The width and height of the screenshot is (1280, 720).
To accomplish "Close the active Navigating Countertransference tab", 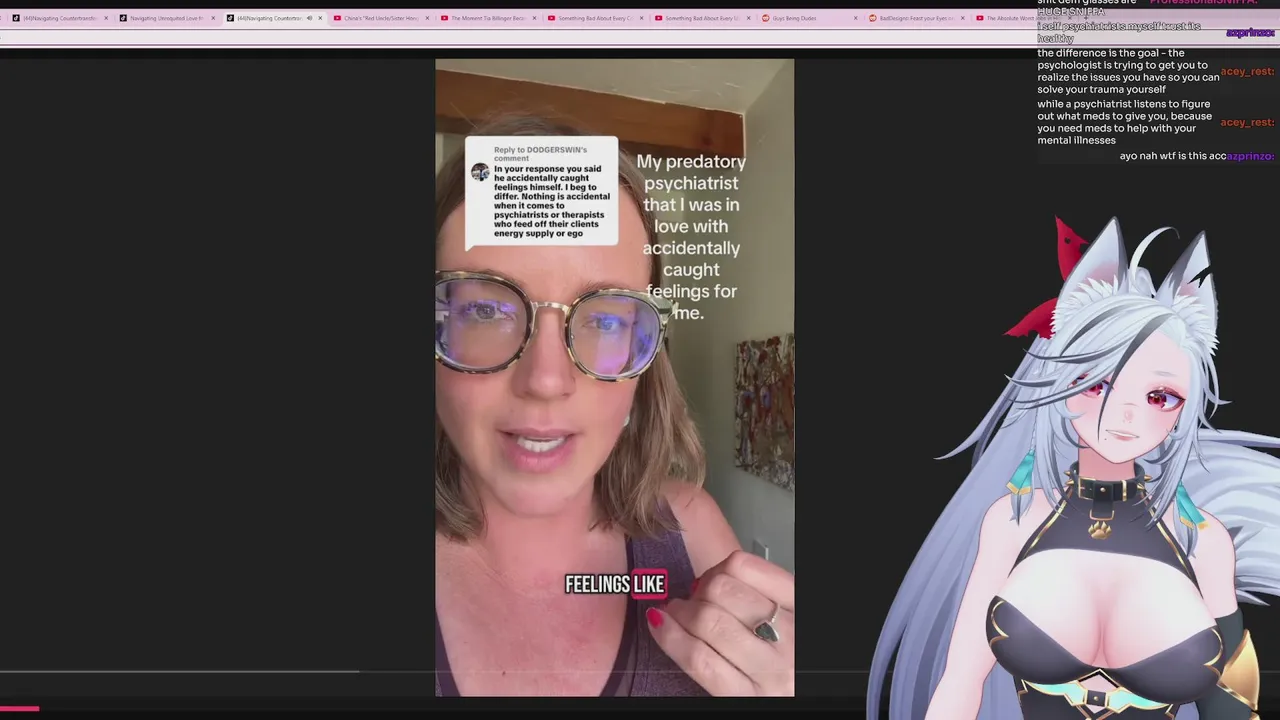I will pos(320,18).
